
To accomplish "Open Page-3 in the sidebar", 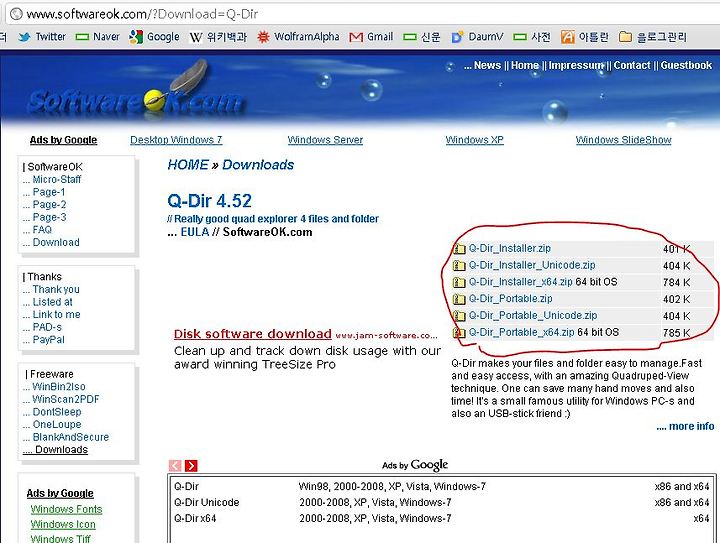I will pyautogui.click(x=49, y=217).
